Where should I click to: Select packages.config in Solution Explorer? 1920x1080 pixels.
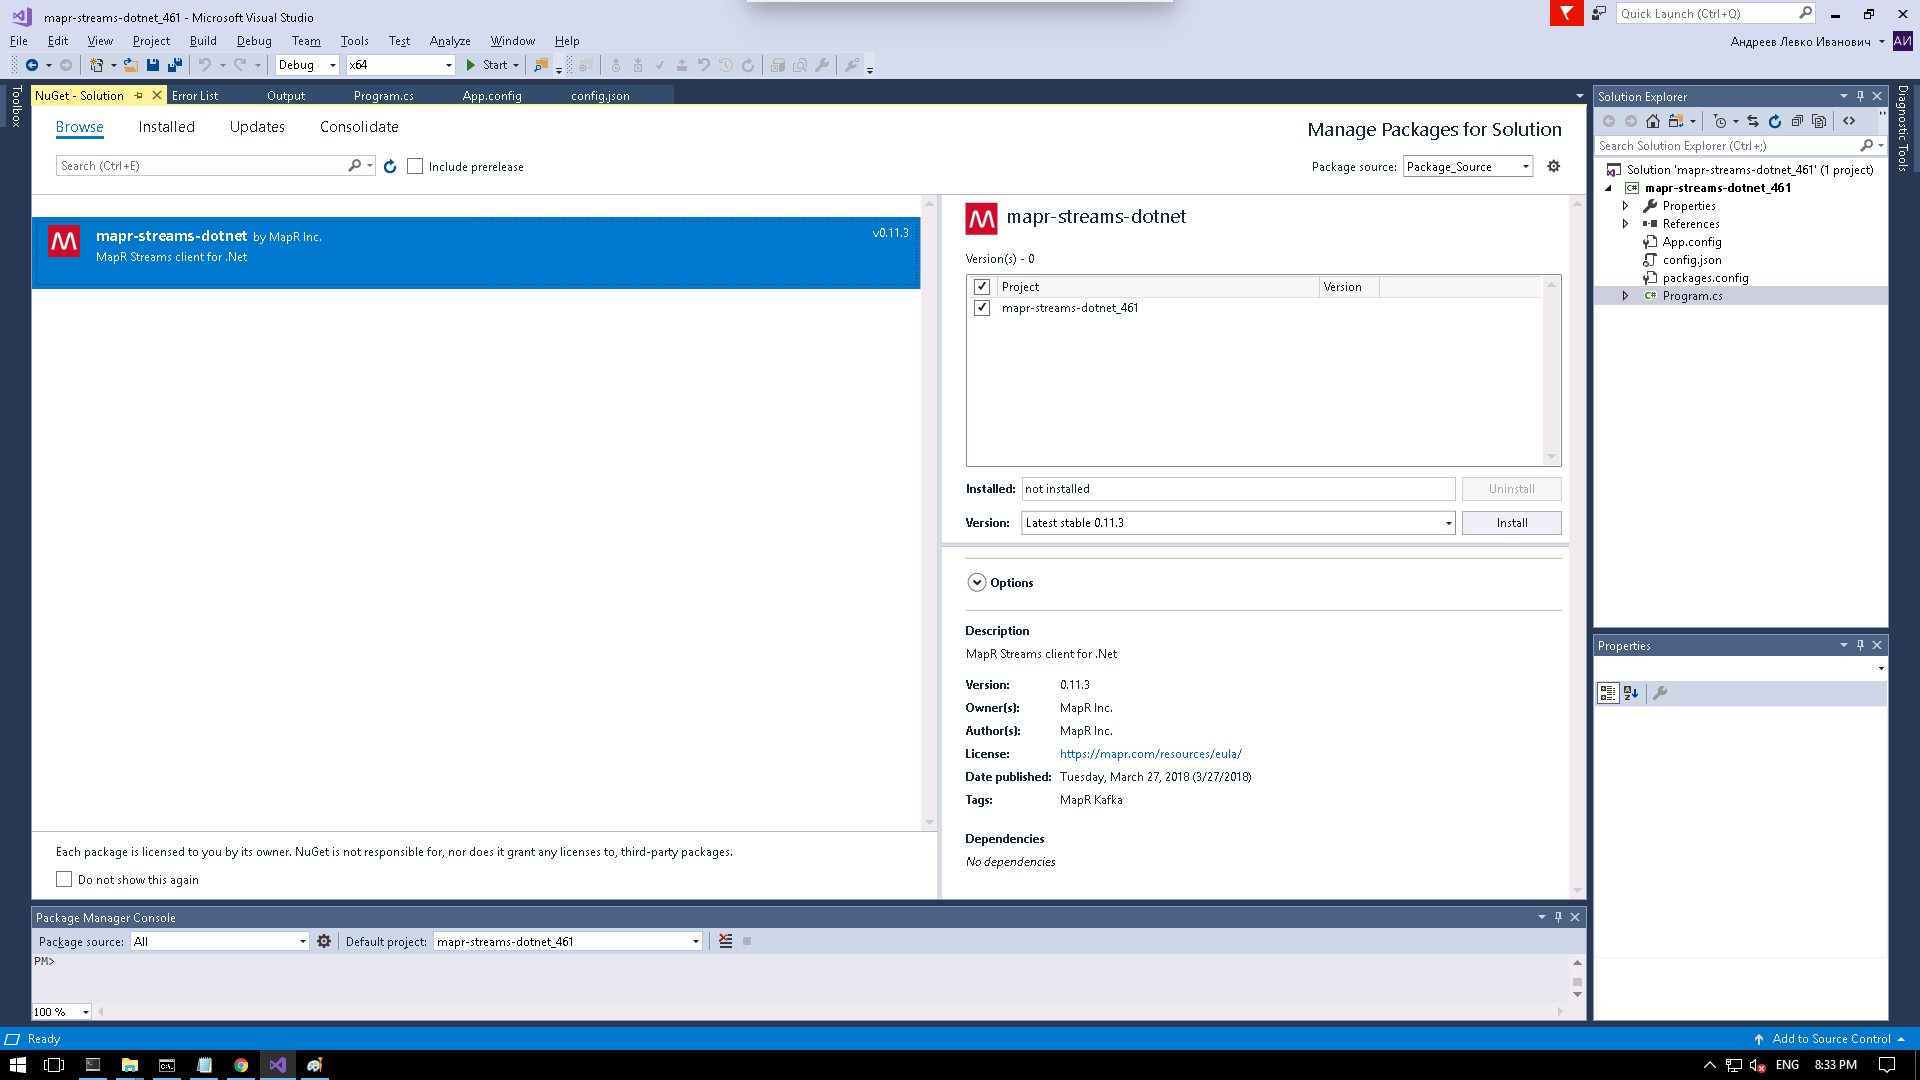tap(1705, 278)
